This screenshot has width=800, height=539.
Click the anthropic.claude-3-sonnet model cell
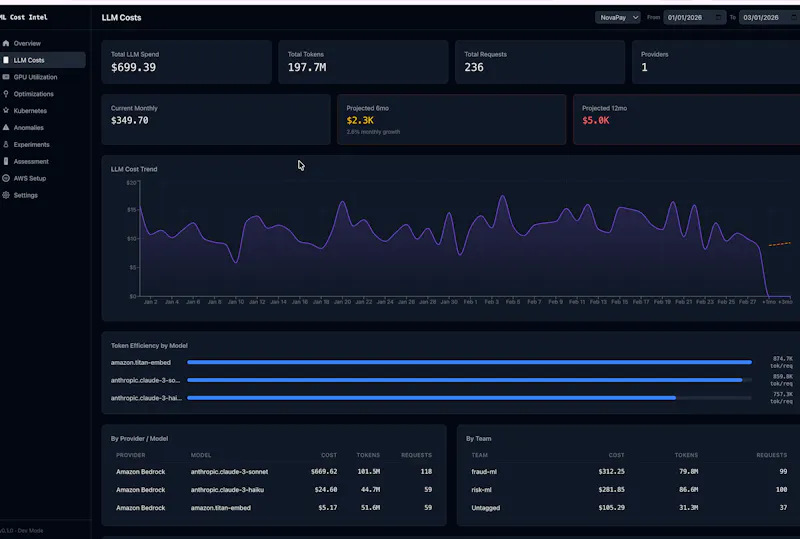click(x=230, y=472)
